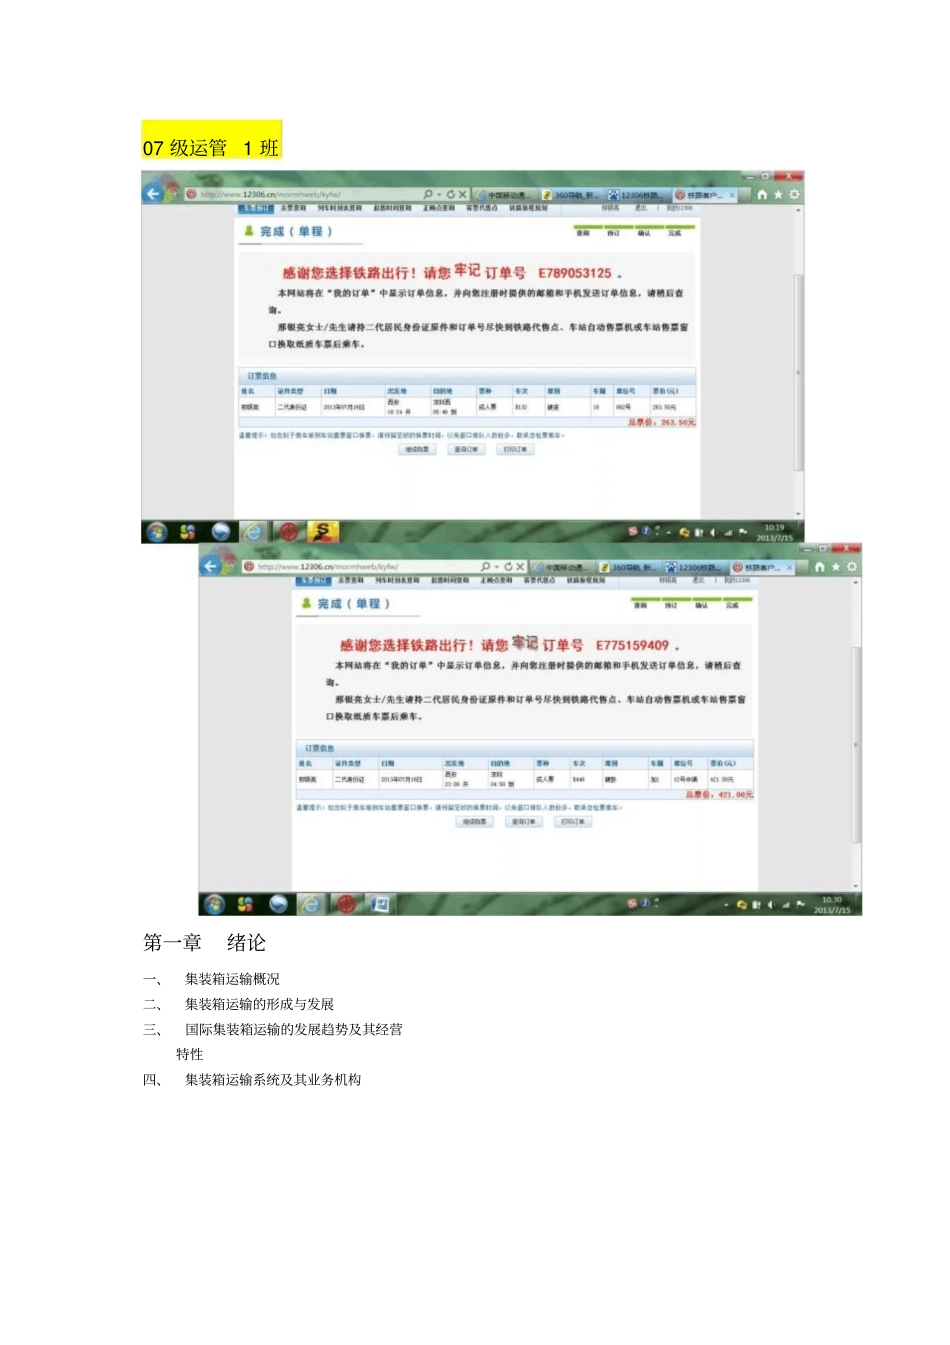Image resolution: width=950 pixels, height=1345 pixels.
Task: Click the Favorites star in lower browser
Action: click(836, 567)
